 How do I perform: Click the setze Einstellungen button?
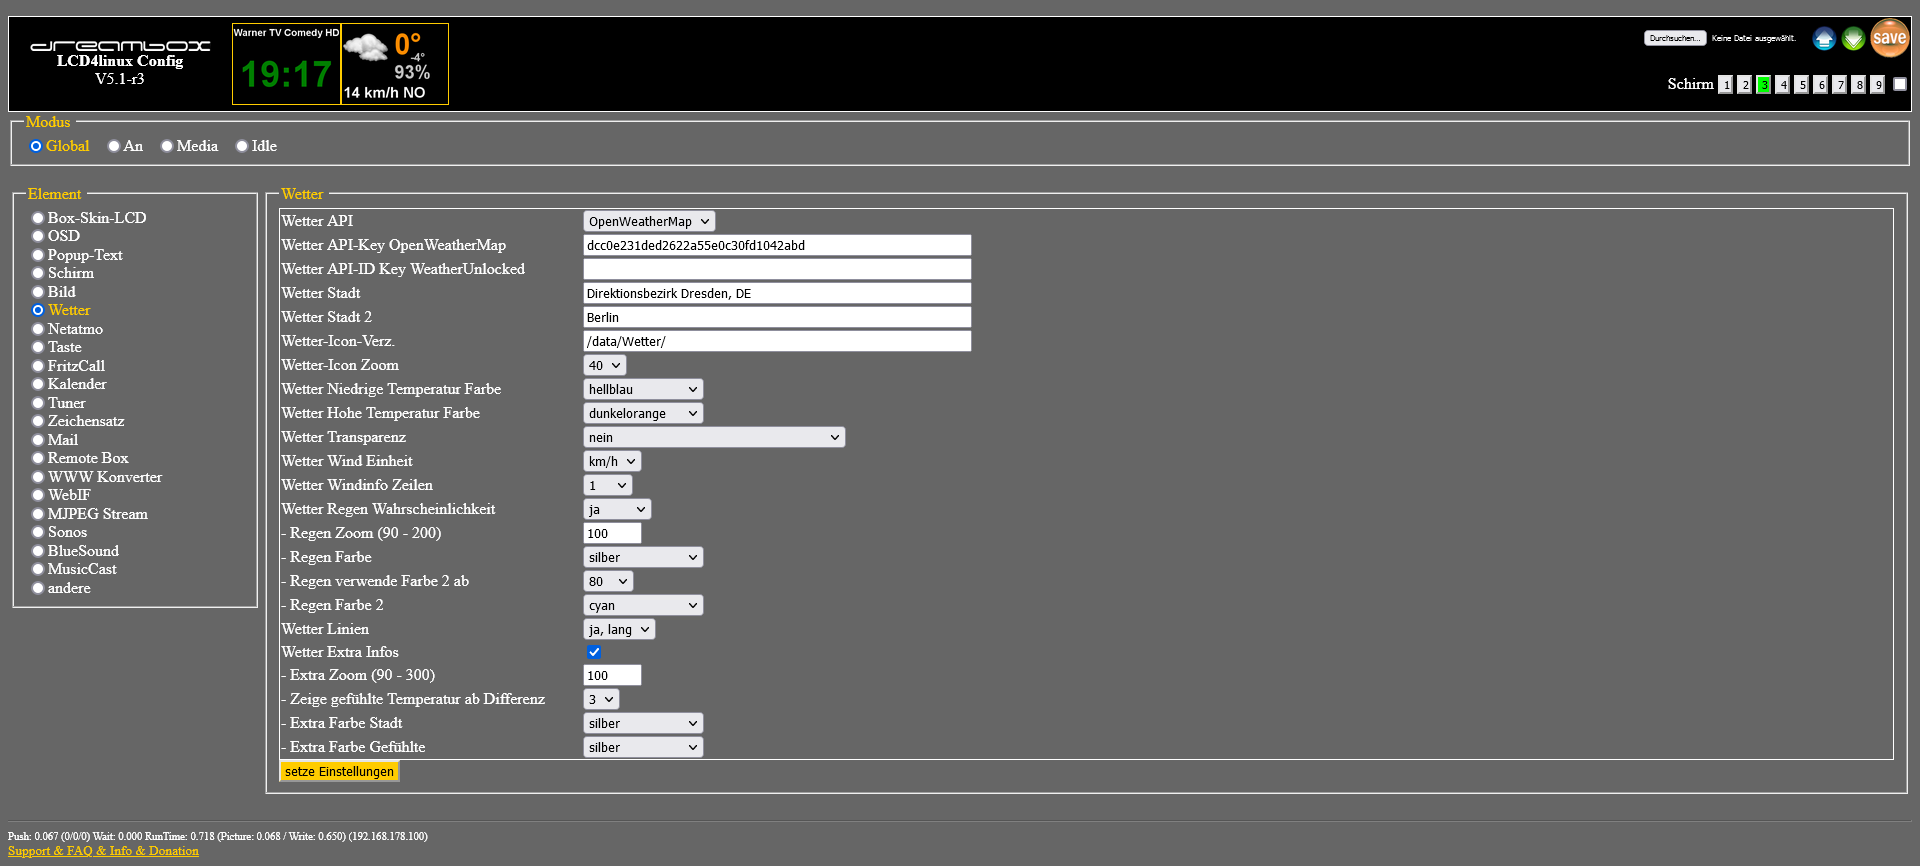tap(339, 771)
